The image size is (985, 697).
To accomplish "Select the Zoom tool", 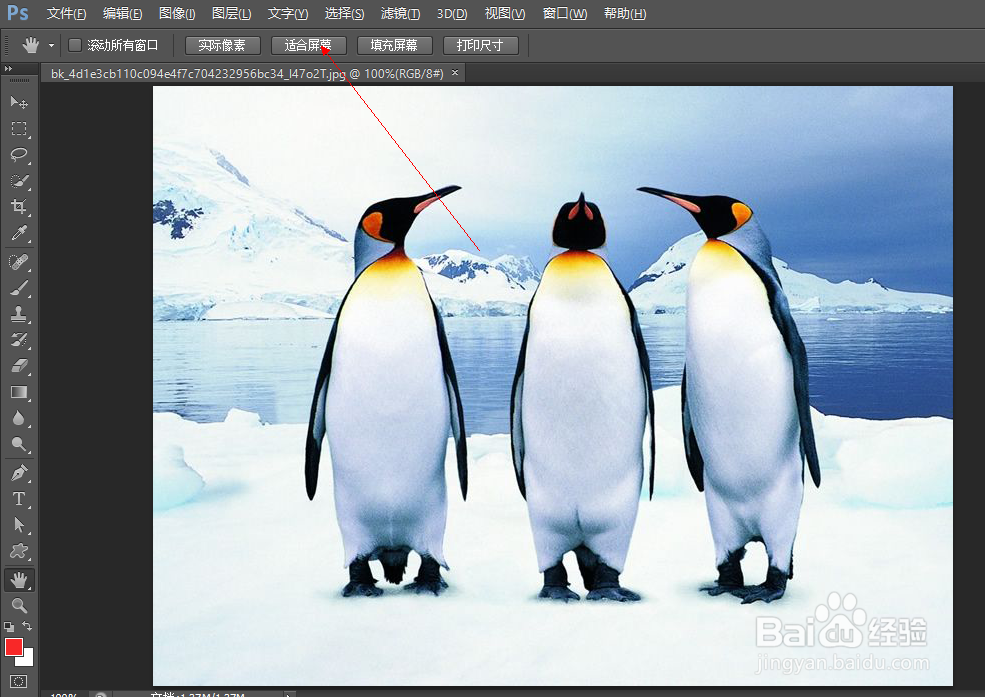I will click(19, 605).
